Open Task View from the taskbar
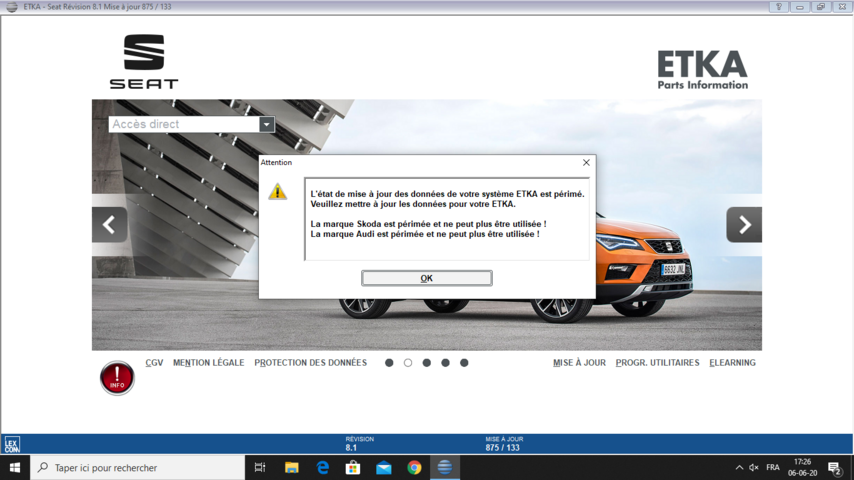Screen dimensions: 854x480 pos(260,467)
